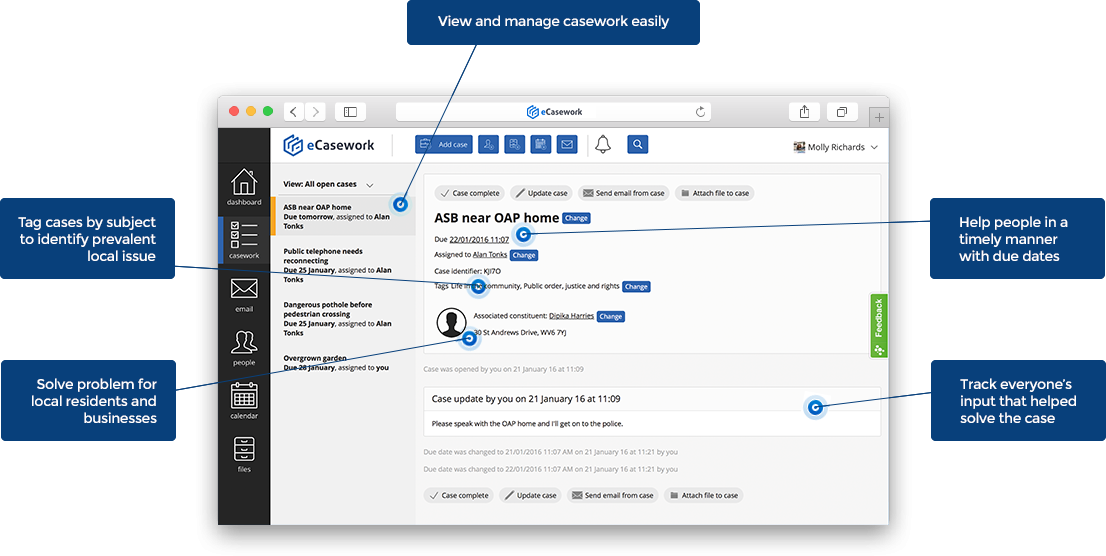The height and width of the screenshot is (556, 1106).
Task: Click the top Case complete button
Action: pyautogui.click(x=469, y=193)
